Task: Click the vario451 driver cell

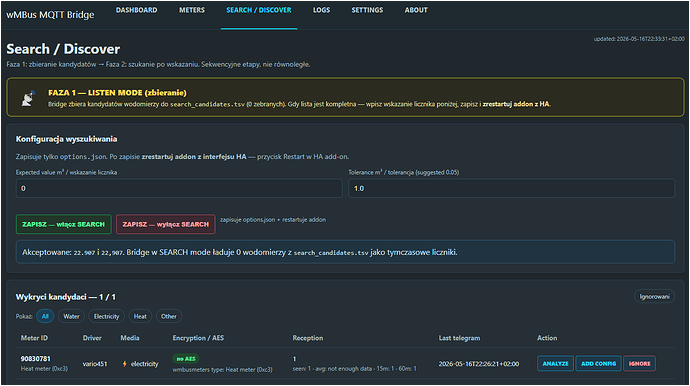Action: (95, 364)
